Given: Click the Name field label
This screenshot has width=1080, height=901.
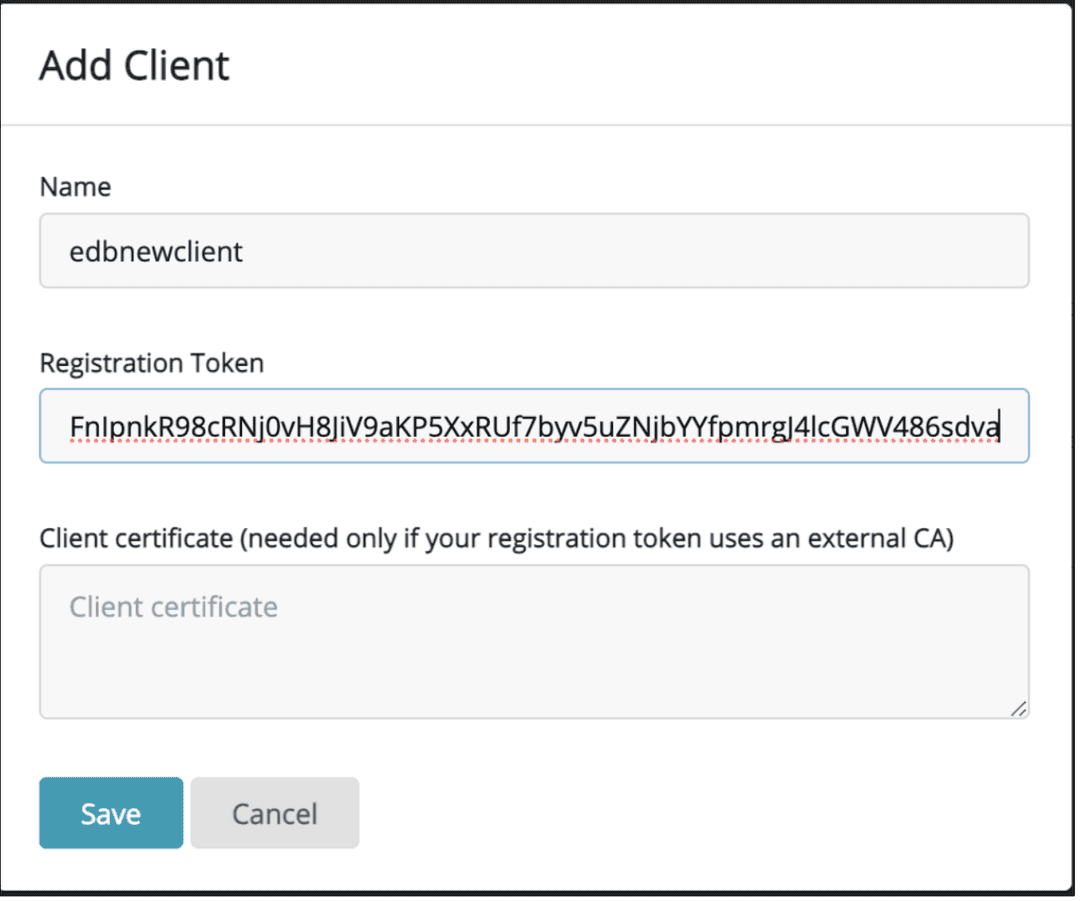Looking at the screenshot, I should (74, 186).
